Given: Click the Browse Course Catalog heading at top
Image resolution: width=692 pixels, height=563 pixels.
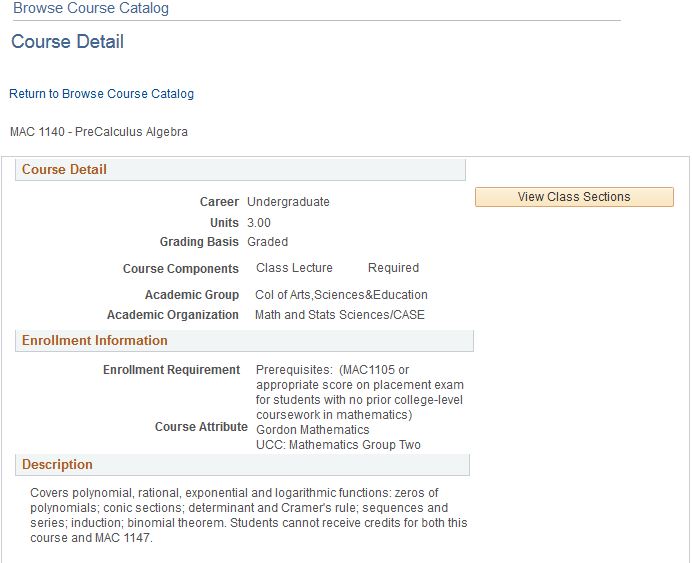Looking at the screenshot, I should (91, 9).
